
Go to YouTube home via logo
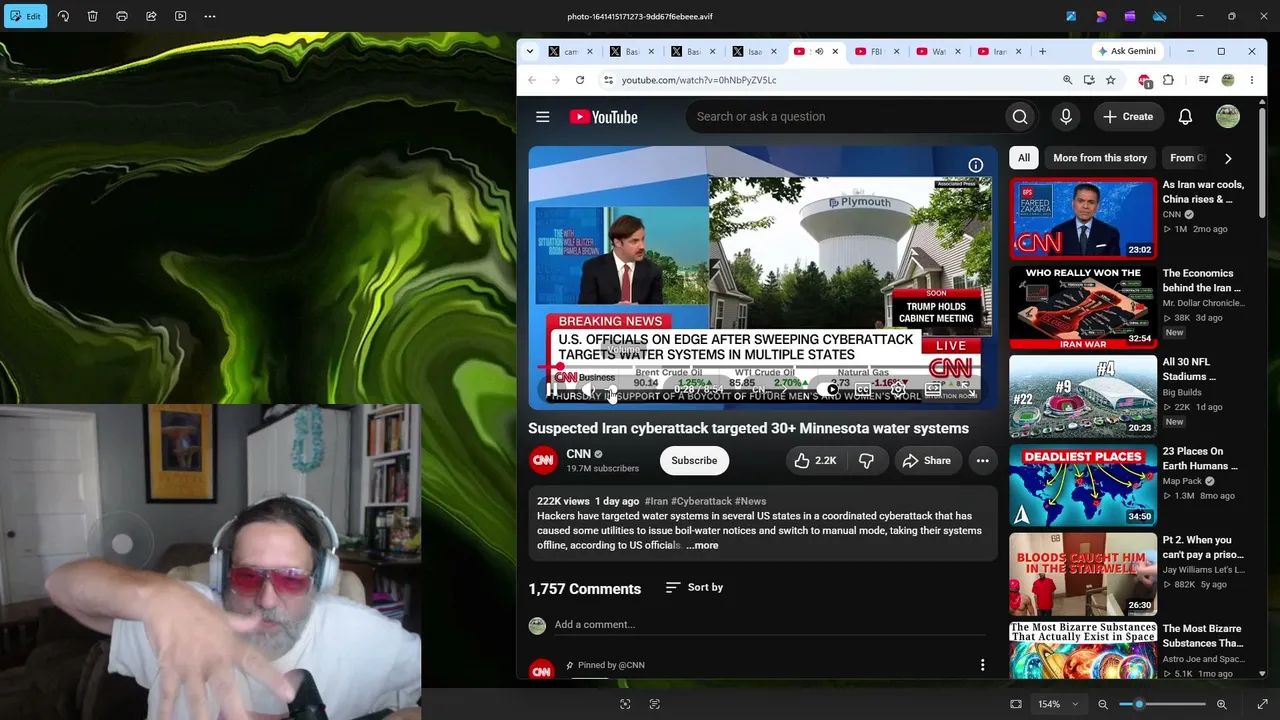pos(604,117)
